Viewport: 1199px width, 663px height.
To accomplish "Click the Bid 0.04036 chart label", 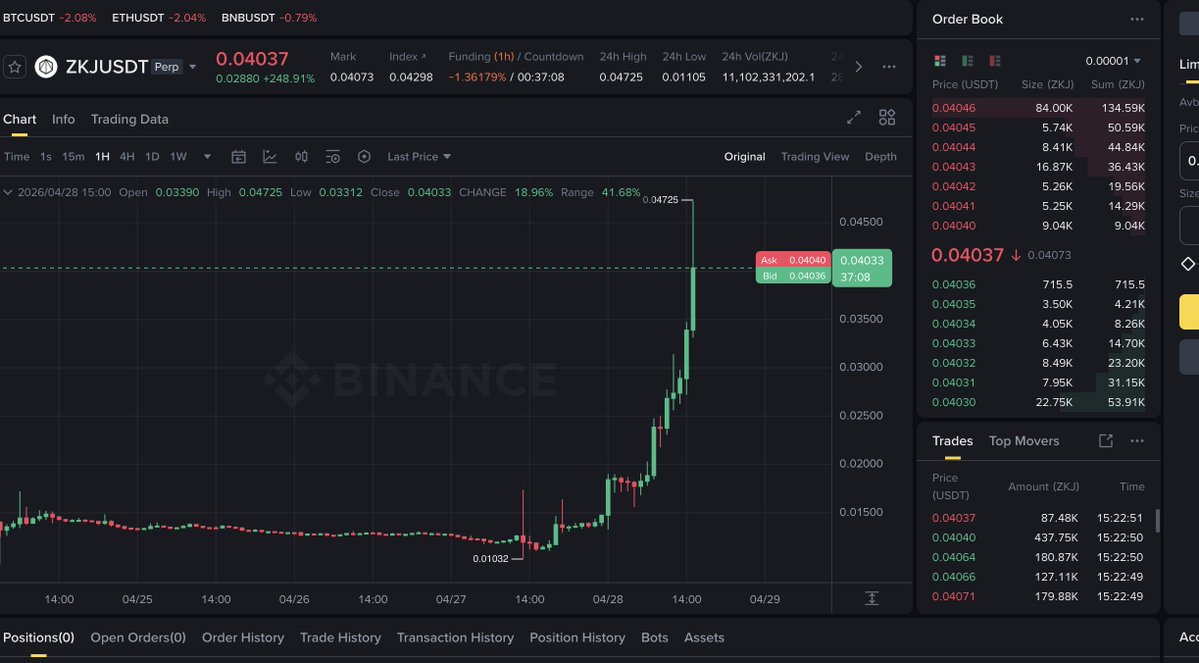I will (x=793, y=276).
